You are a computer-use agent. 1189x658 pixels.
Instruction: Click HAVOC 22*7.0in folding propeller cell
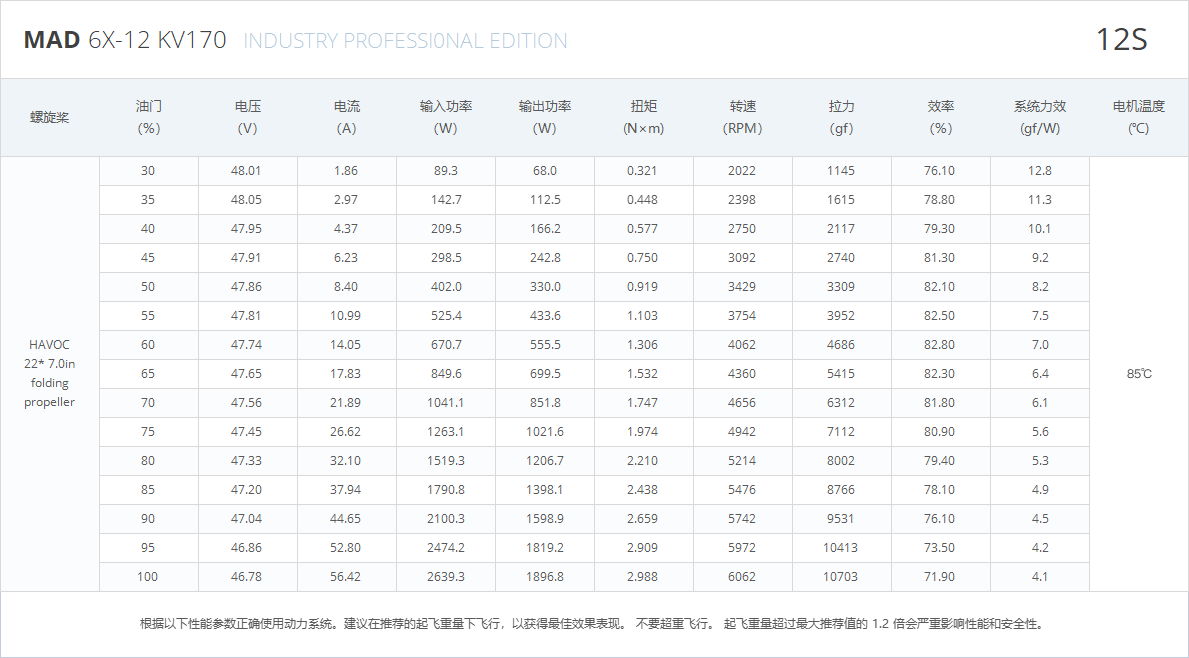pyautogui.click(x=49, y=373)
